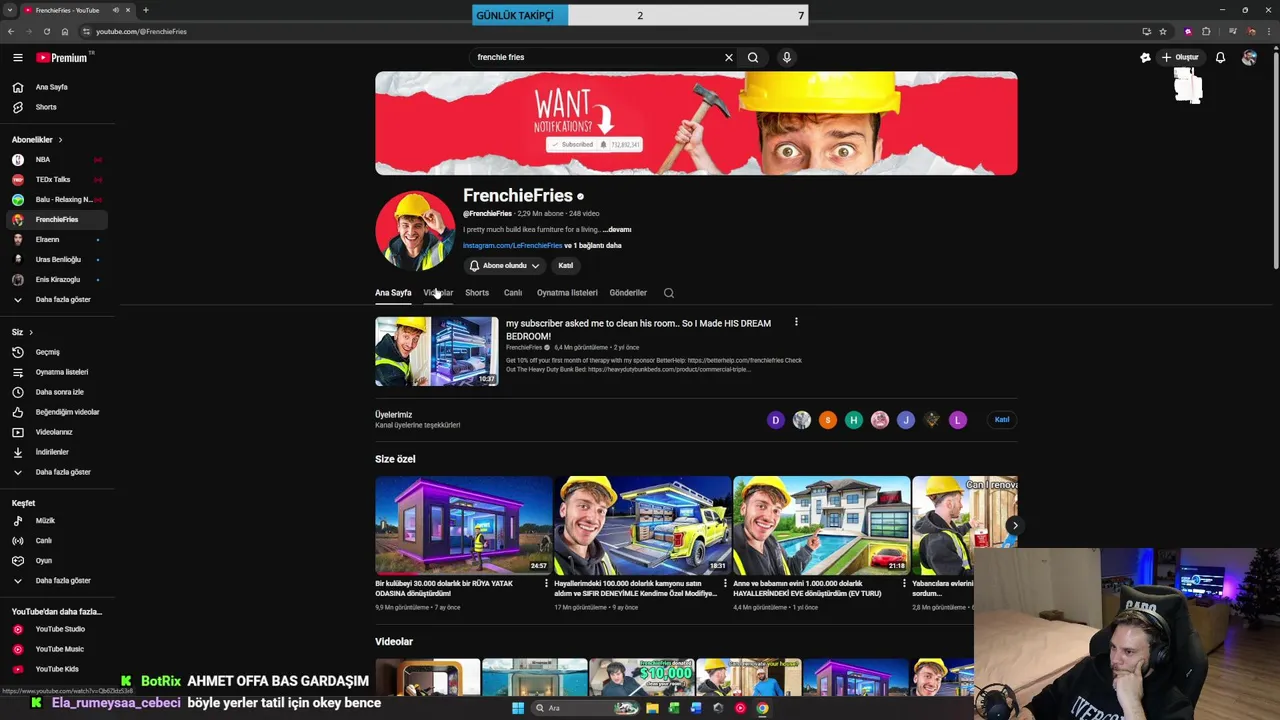Select FrenchieFries in the subscriptions list
1280x720 pixels.
point(55,219)
